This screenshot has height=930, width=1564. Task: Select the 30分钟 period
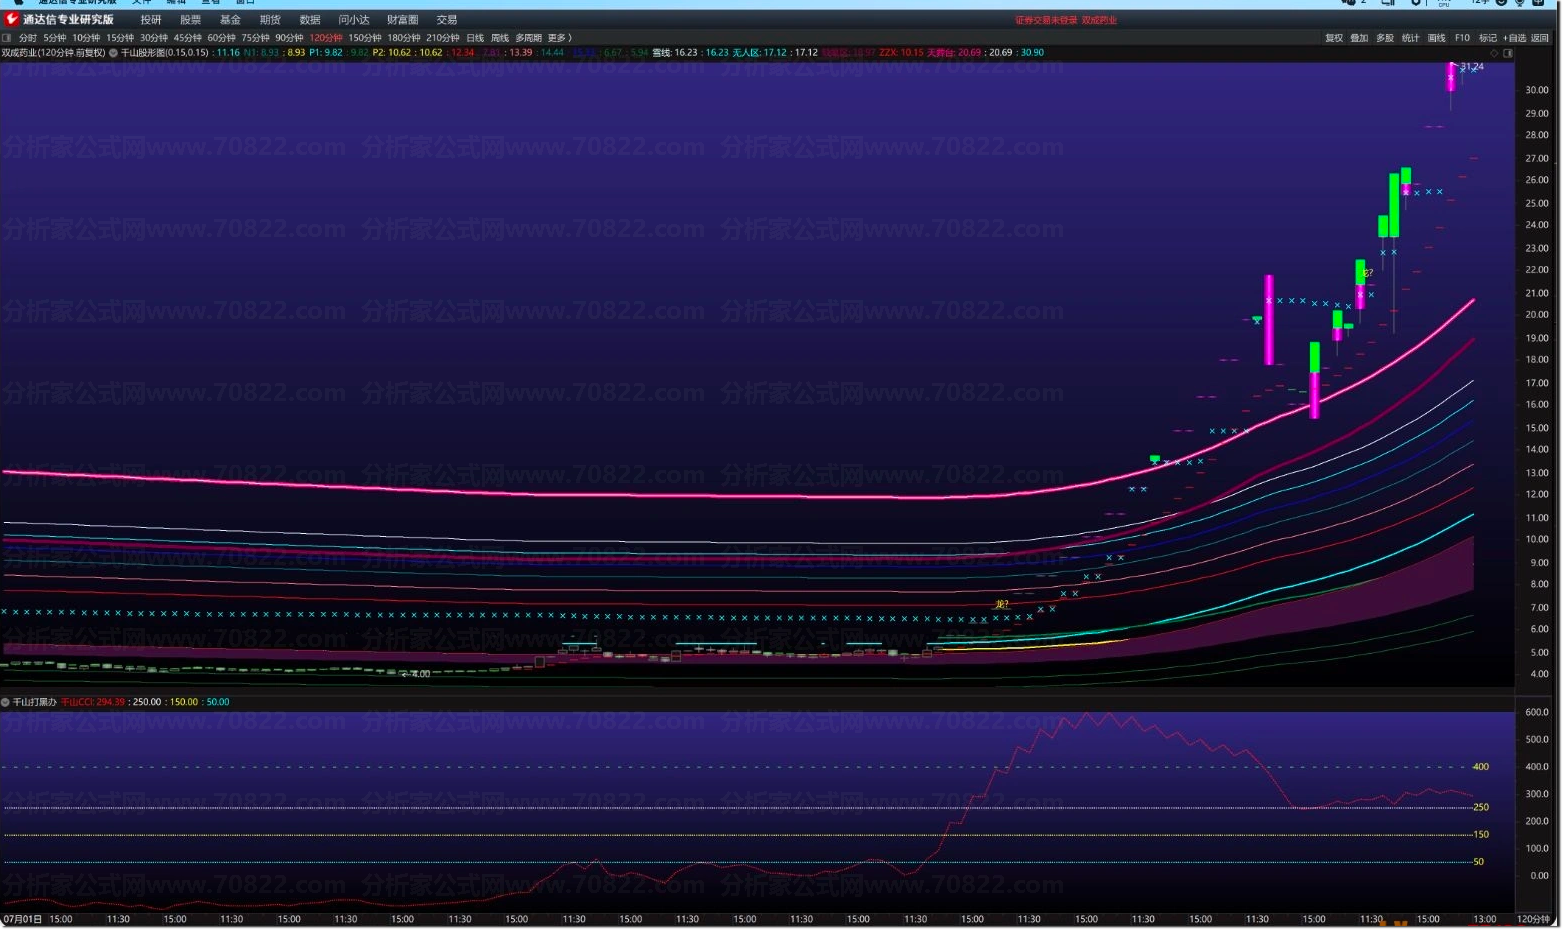154,38
